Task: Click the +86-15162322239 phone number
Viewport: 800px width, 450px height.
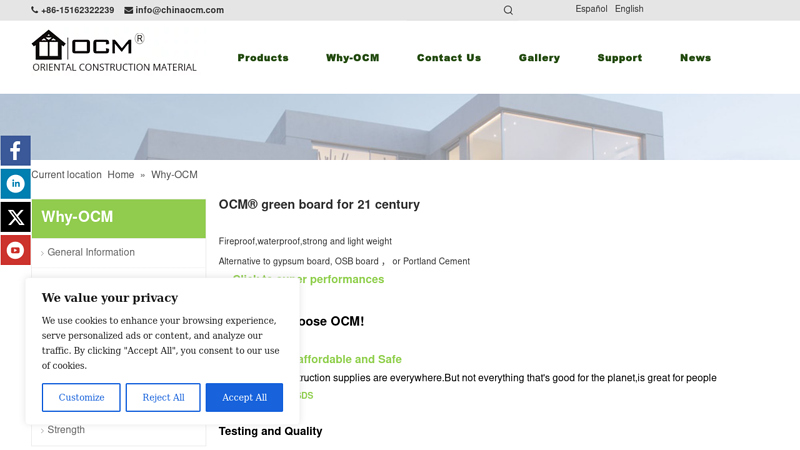Action: (x=78, y=10)
